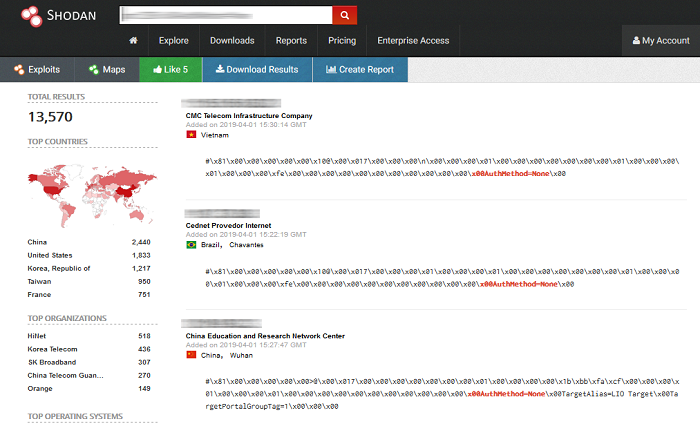700x426 pixels.
Task: Open the My Account menu
Action: click(660, 41)
